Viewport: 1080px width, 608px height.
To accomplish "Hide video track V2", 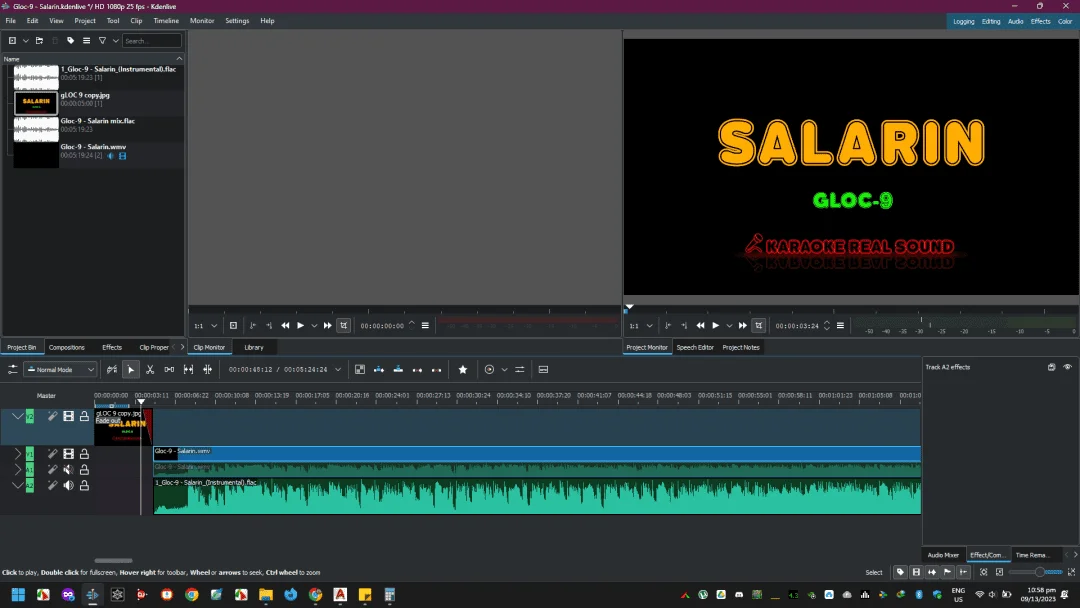I will (x=68, y=416).
